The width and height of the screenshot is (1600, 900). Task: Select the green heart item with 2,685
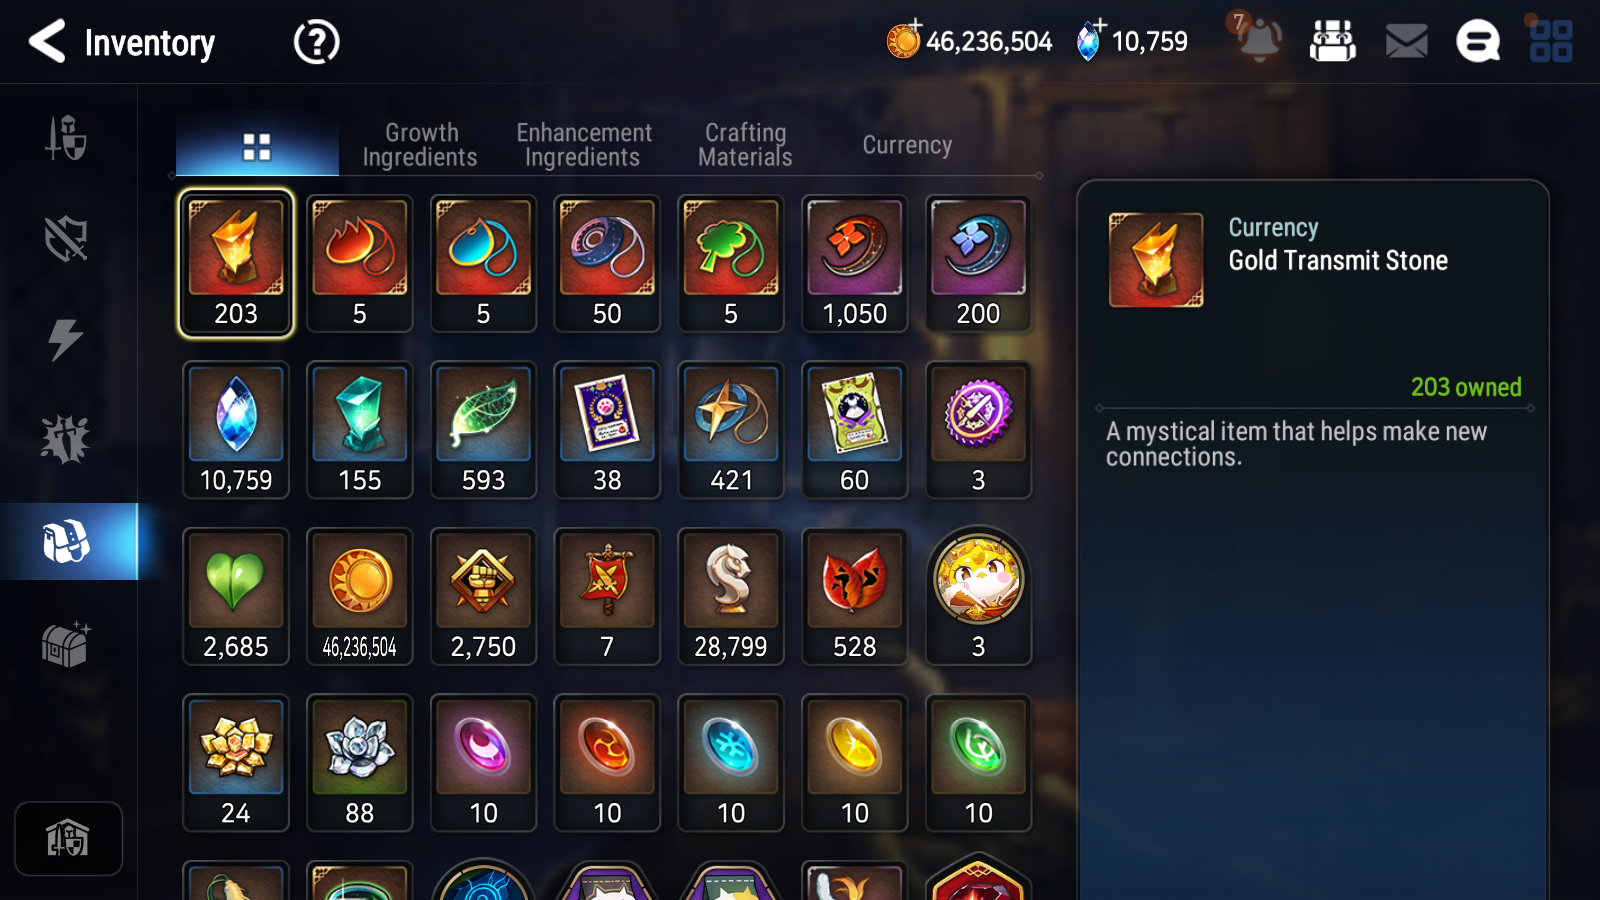pos(236,597)
